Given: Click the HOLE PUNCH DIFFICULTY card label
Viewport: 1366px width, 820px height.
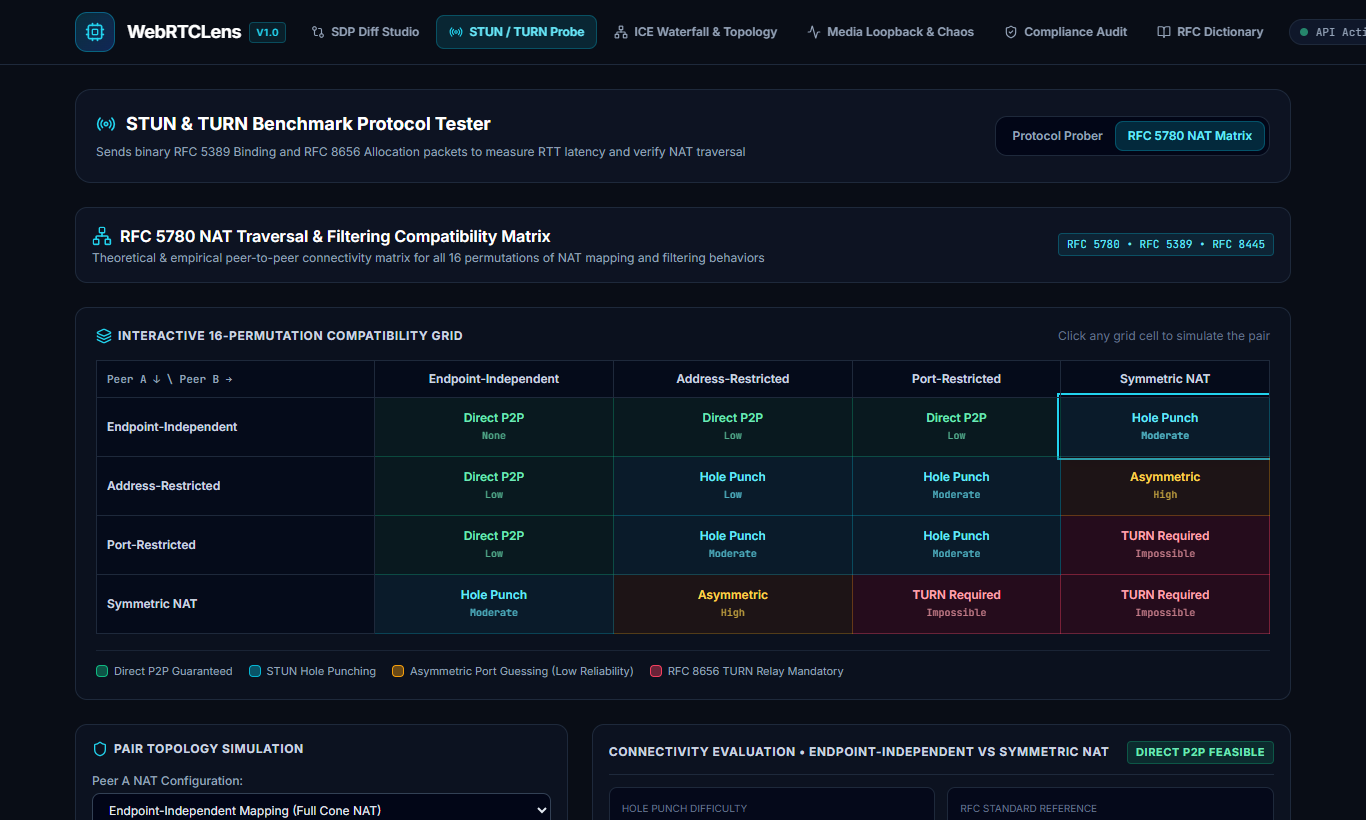Looking at the screenshot, I should click(x=684, y=808).
